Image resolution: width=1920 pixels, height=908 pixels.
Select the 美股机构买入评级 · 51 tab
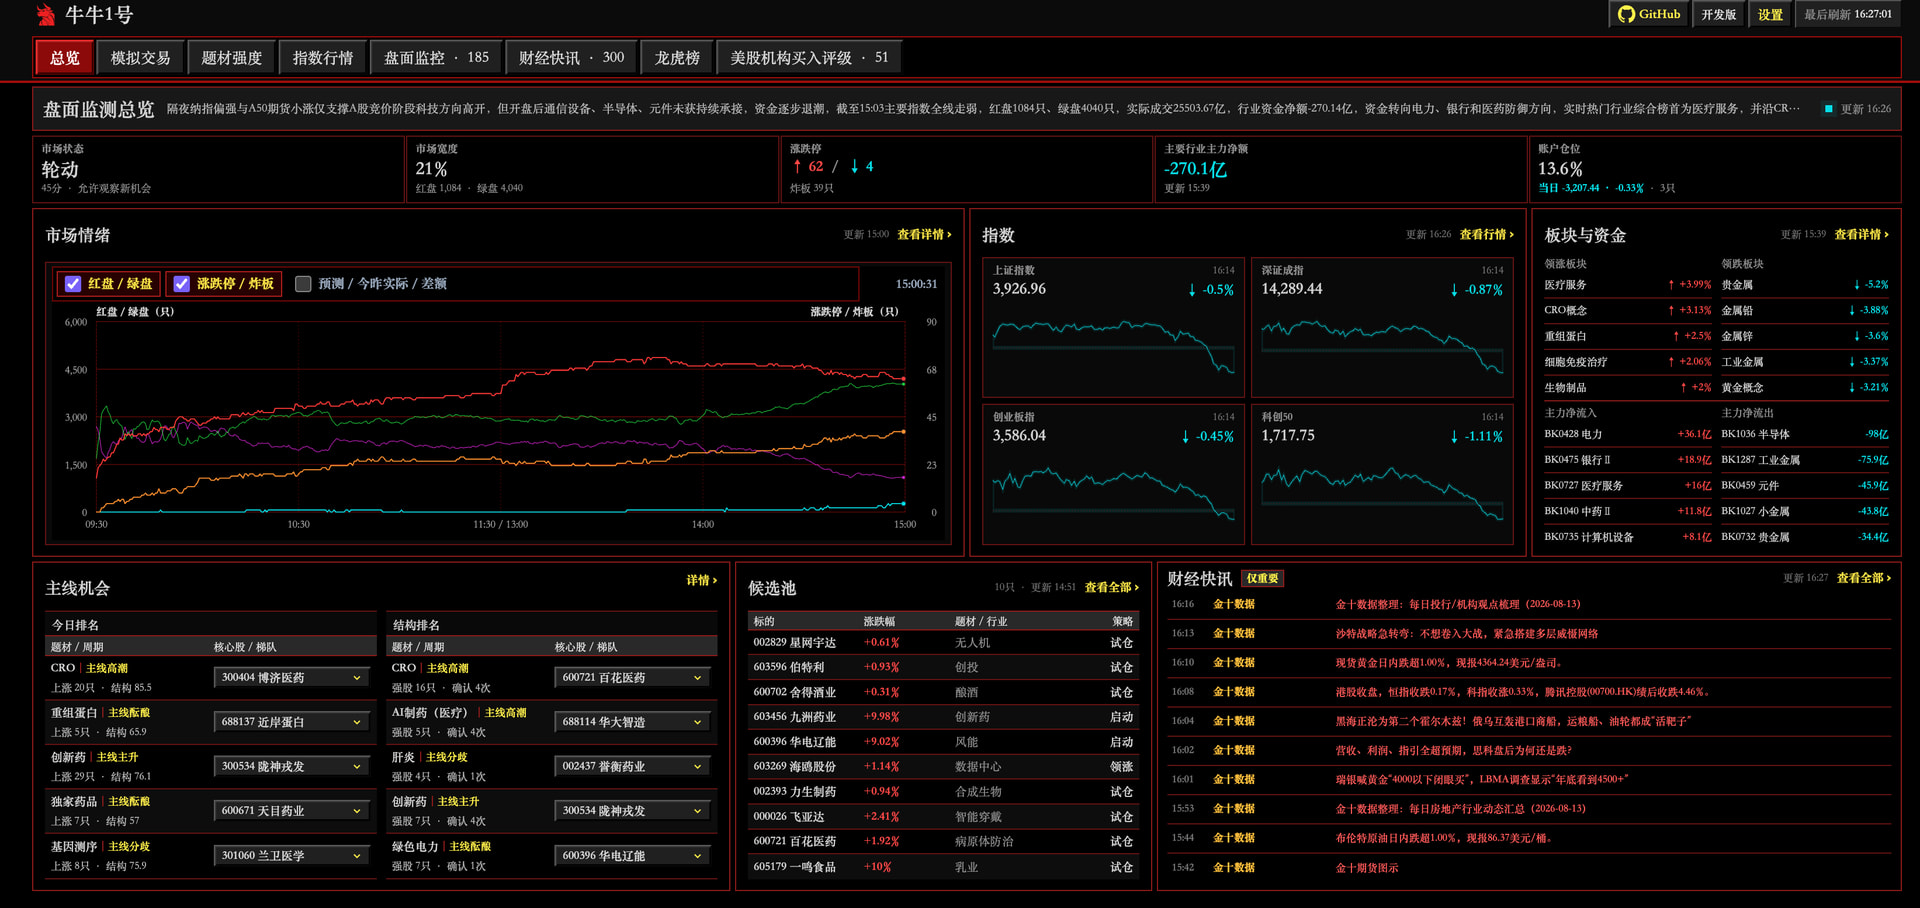coord(809,58)
